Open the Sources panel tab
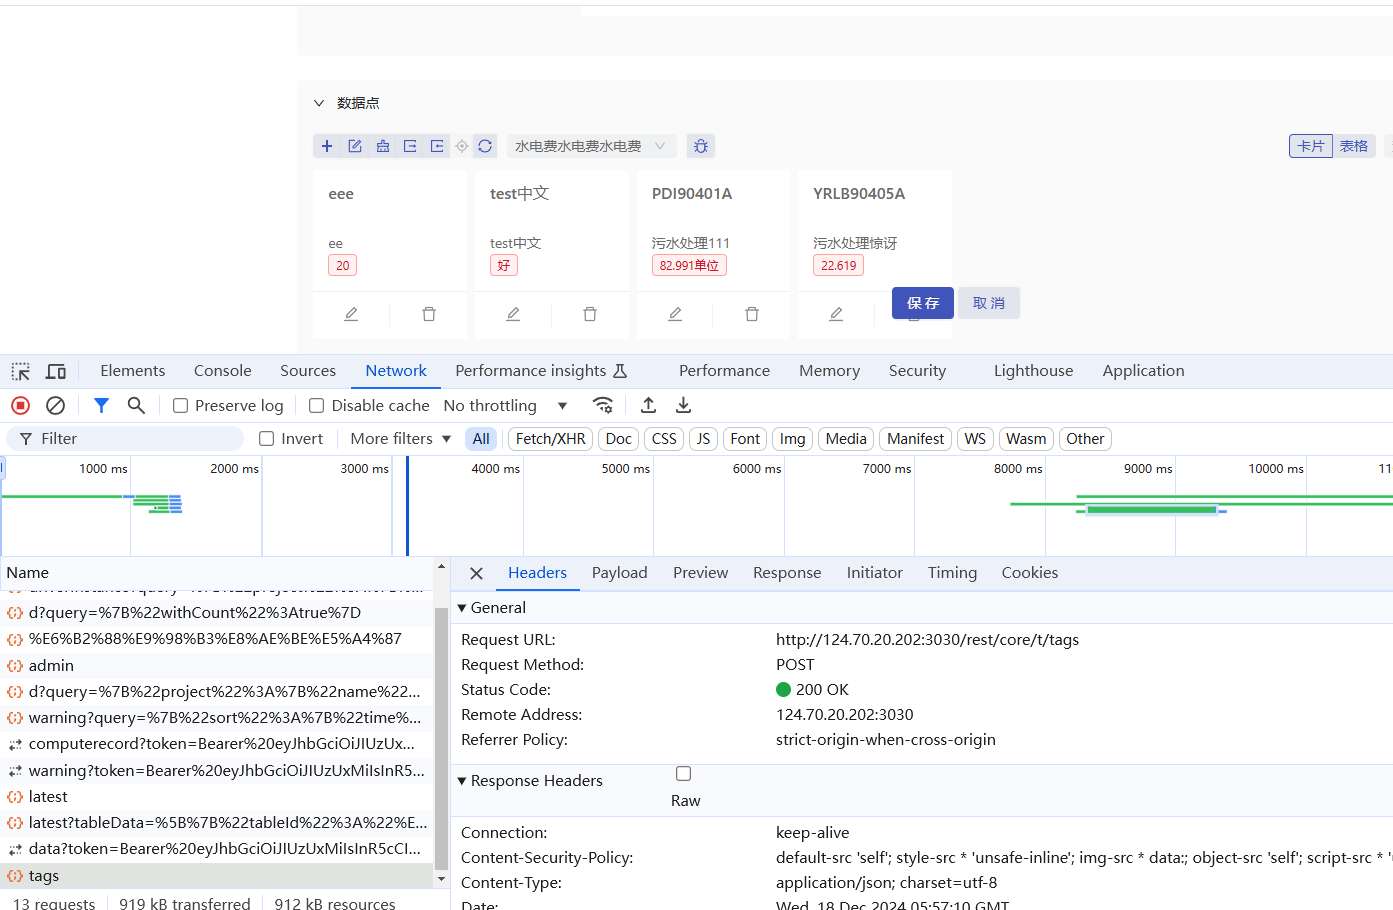The image size is (1393, 910). point(308,371)
